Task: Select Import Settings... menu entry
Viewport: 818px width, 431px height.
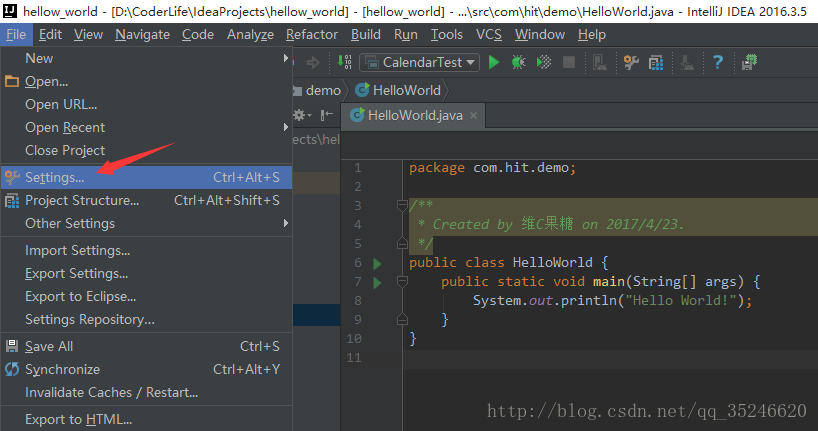Action: pos(147,250)
